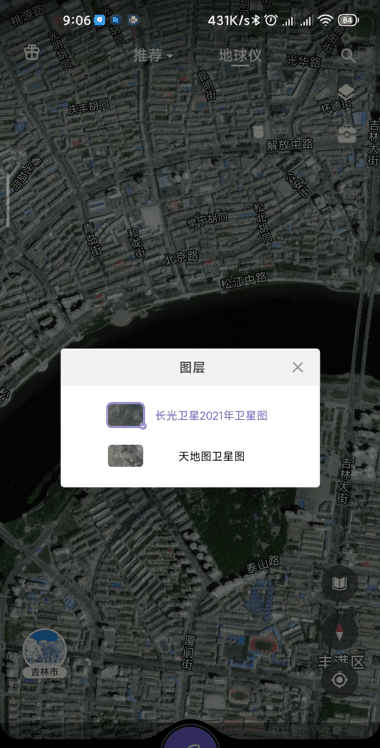The height and width of the screenshot is (748, 380).
Task: Switch to the 地球仪 tab
Action: pyautogui.click(x=240, y=55)
